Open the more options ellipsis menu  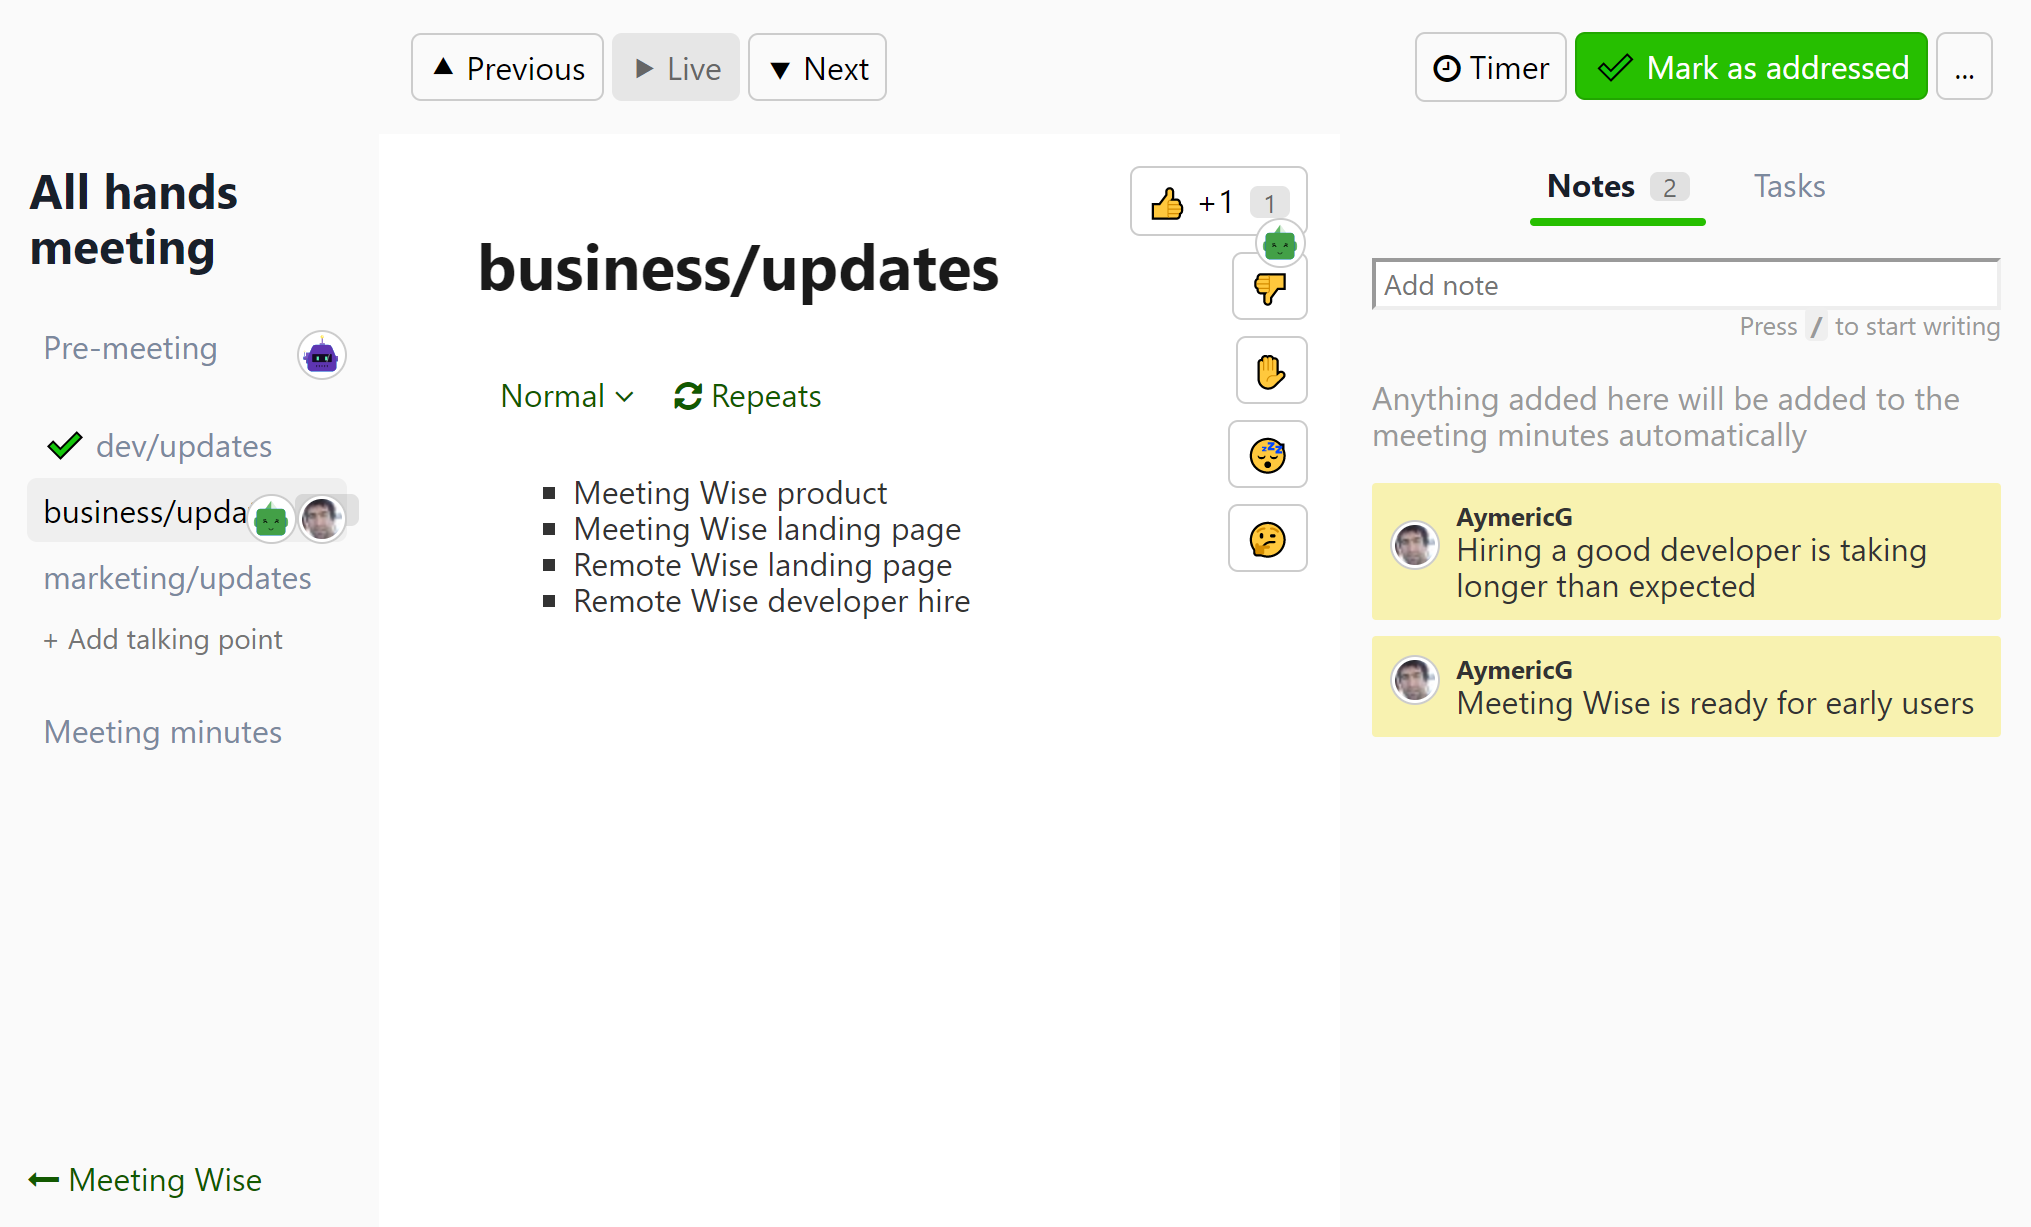tap(1964, 67)
